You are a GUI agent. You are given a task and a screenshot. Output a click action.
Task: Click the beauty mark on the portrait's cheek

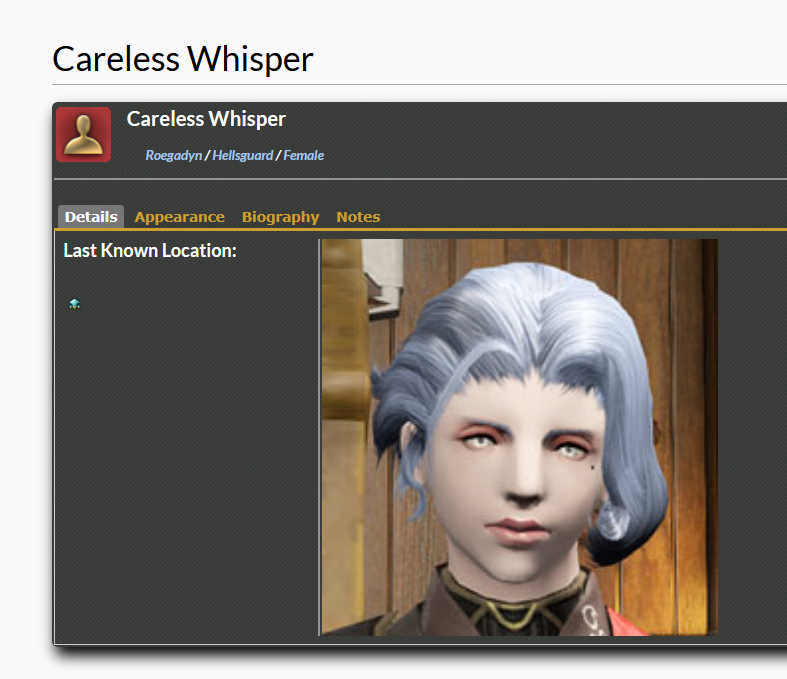[x=593, y=468]
